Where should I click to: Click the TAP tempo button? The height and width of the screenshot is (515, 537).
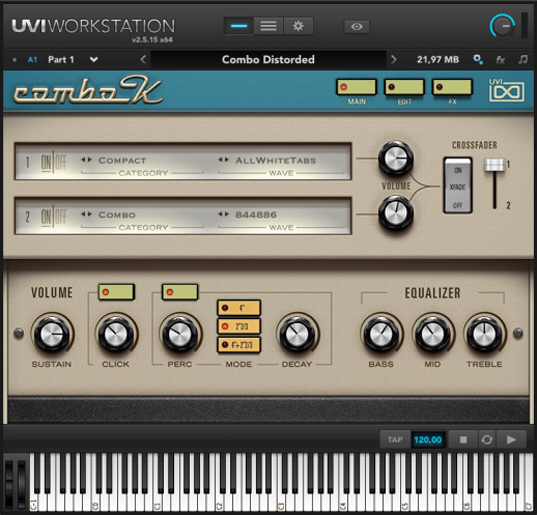tap(395, 439)
